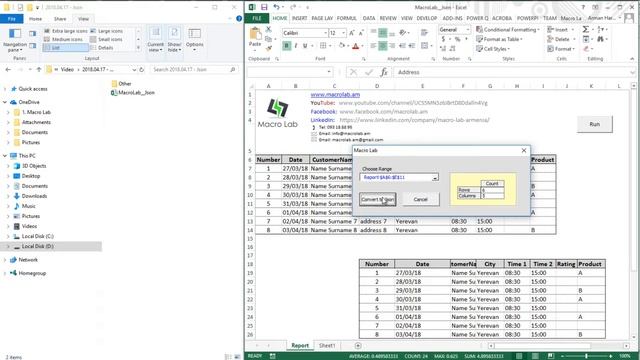Toggle Bold formatting in Excel
The width and height of the screenshot is (640, 360).
pyautogui.click(x=286, y=46)
